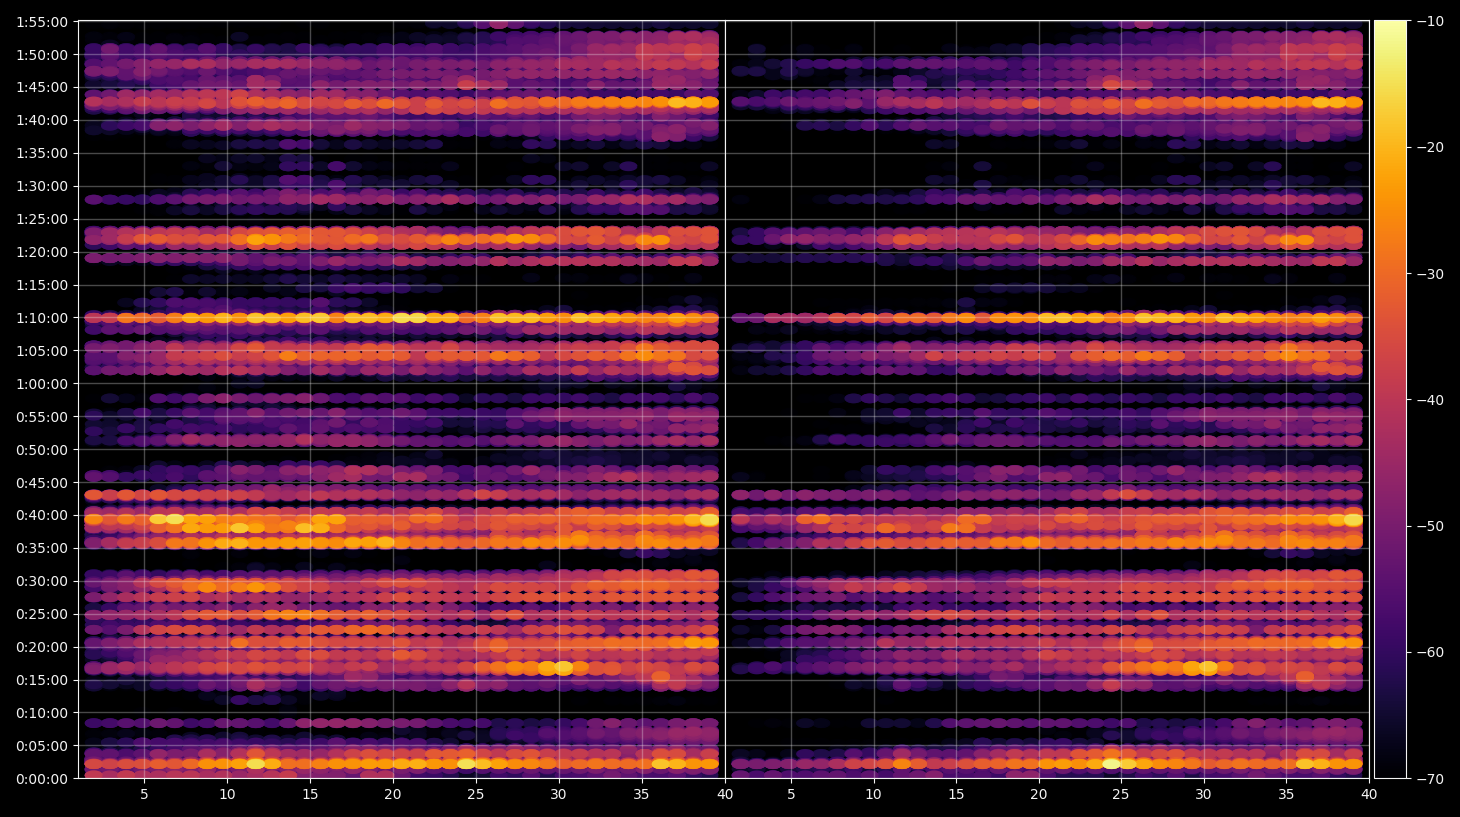
Task: Select x-axis label 35 of left panel
Action: click(642, 795)
